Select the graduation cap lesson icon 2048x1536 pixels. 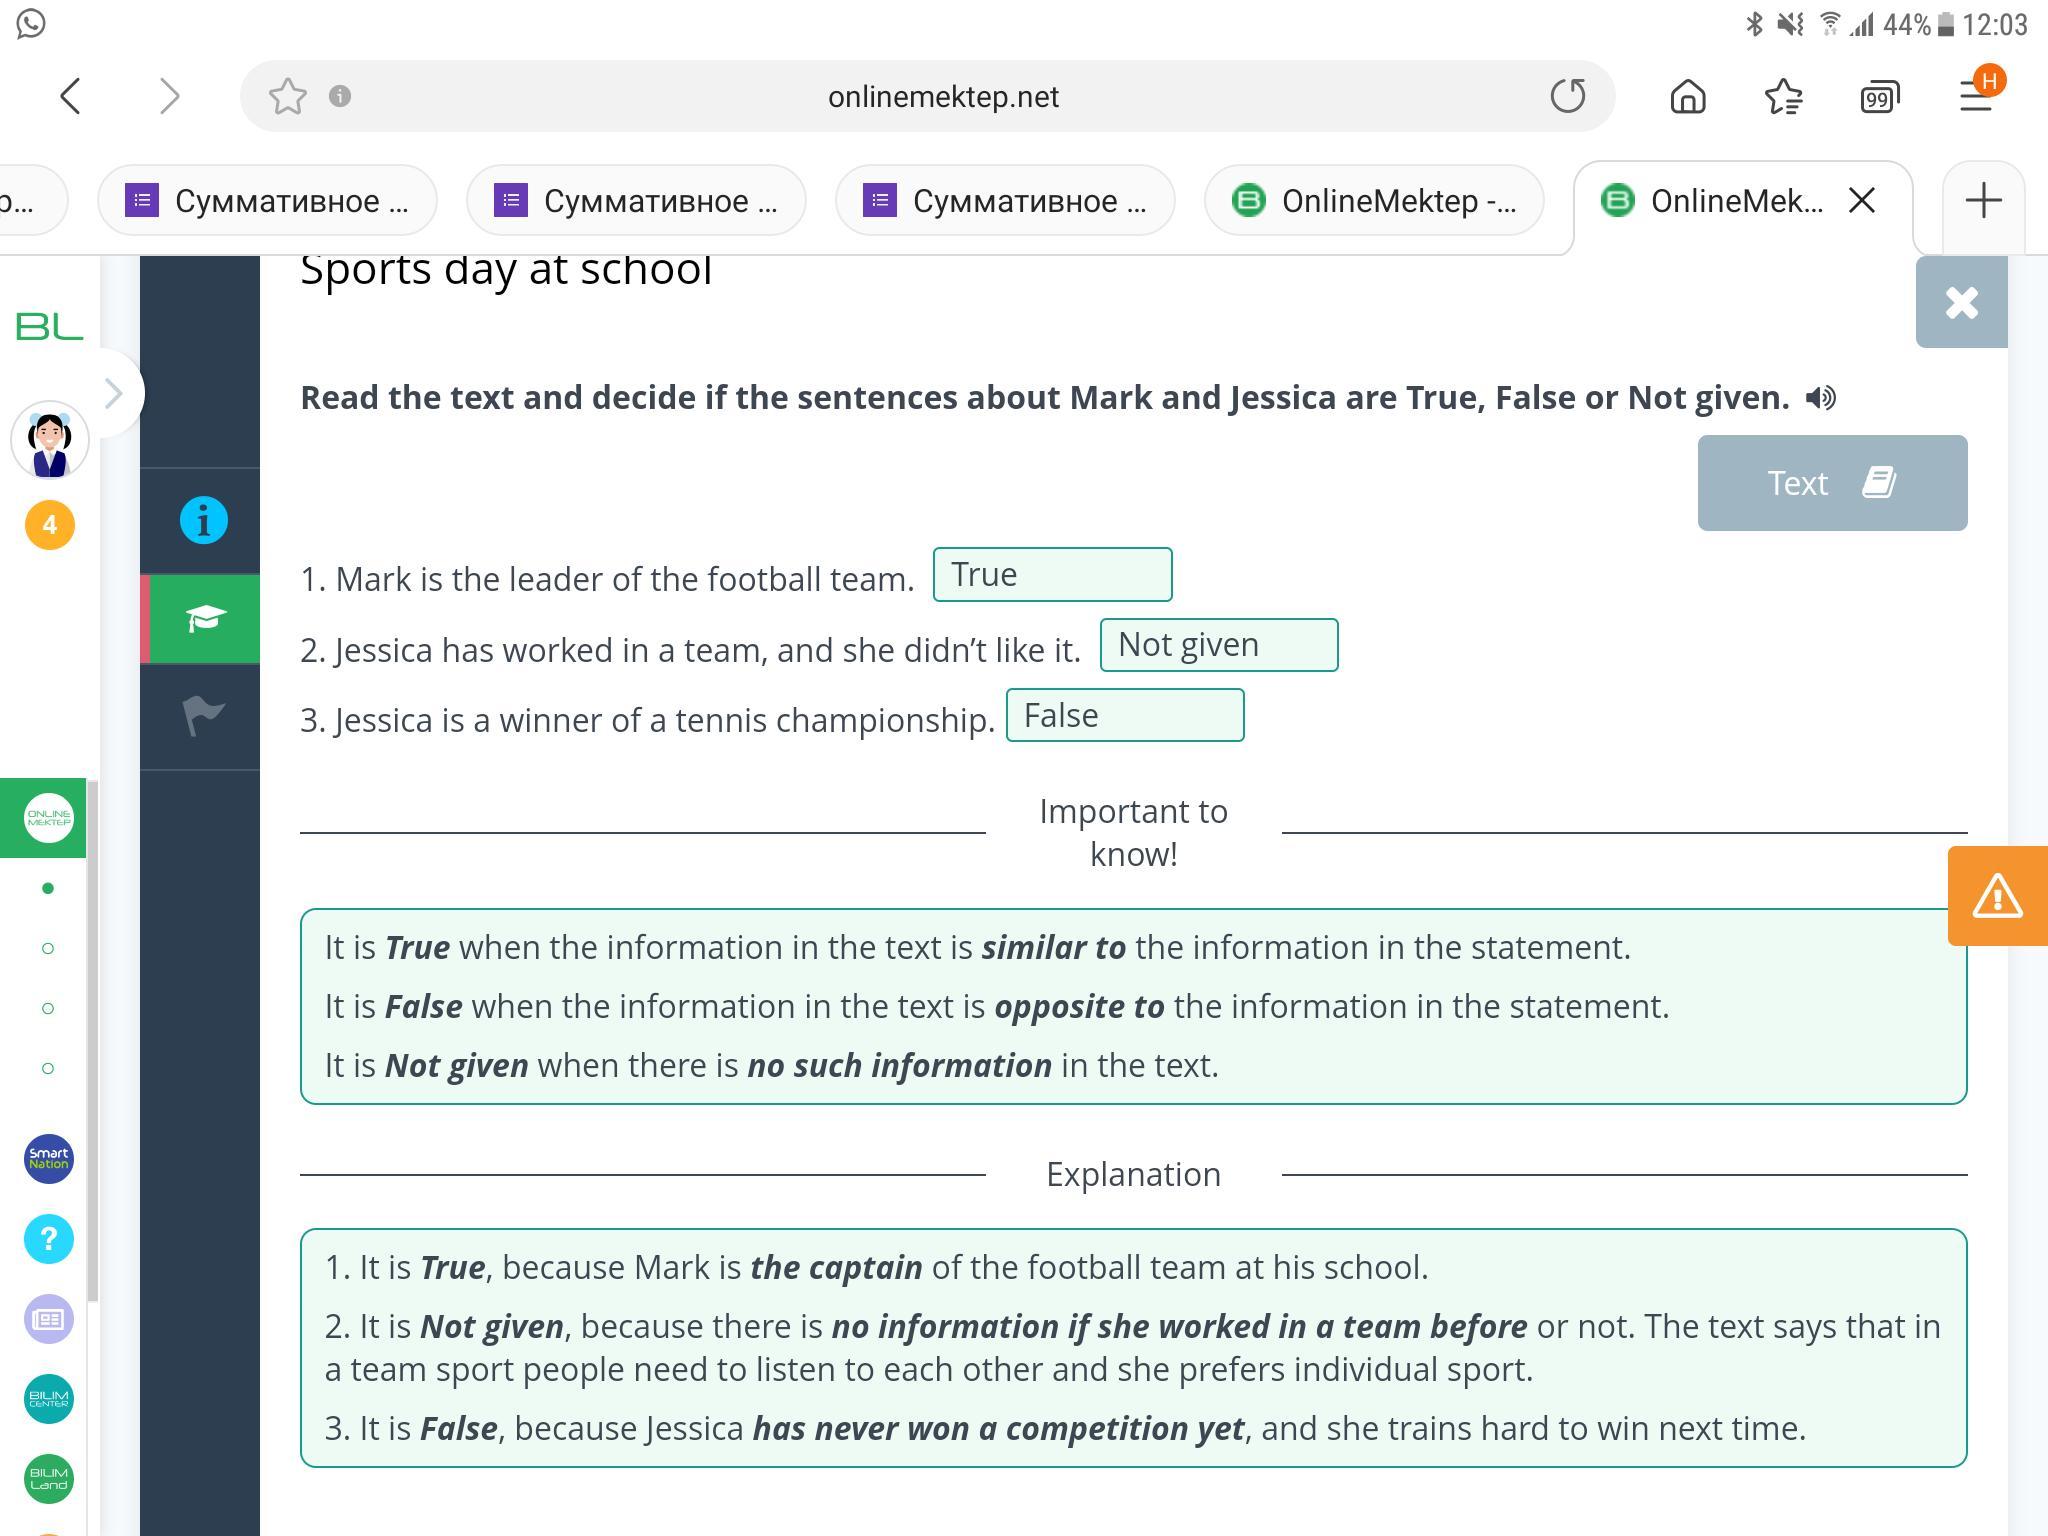(x=203, y=619)
